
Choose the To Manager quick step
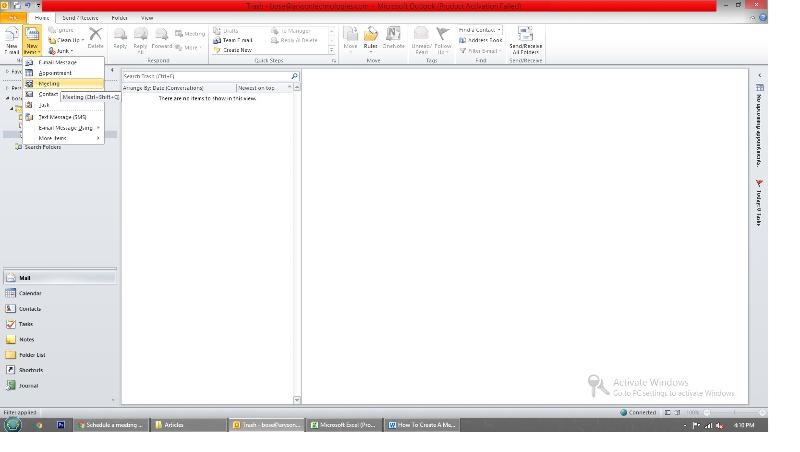coord(290,31)
